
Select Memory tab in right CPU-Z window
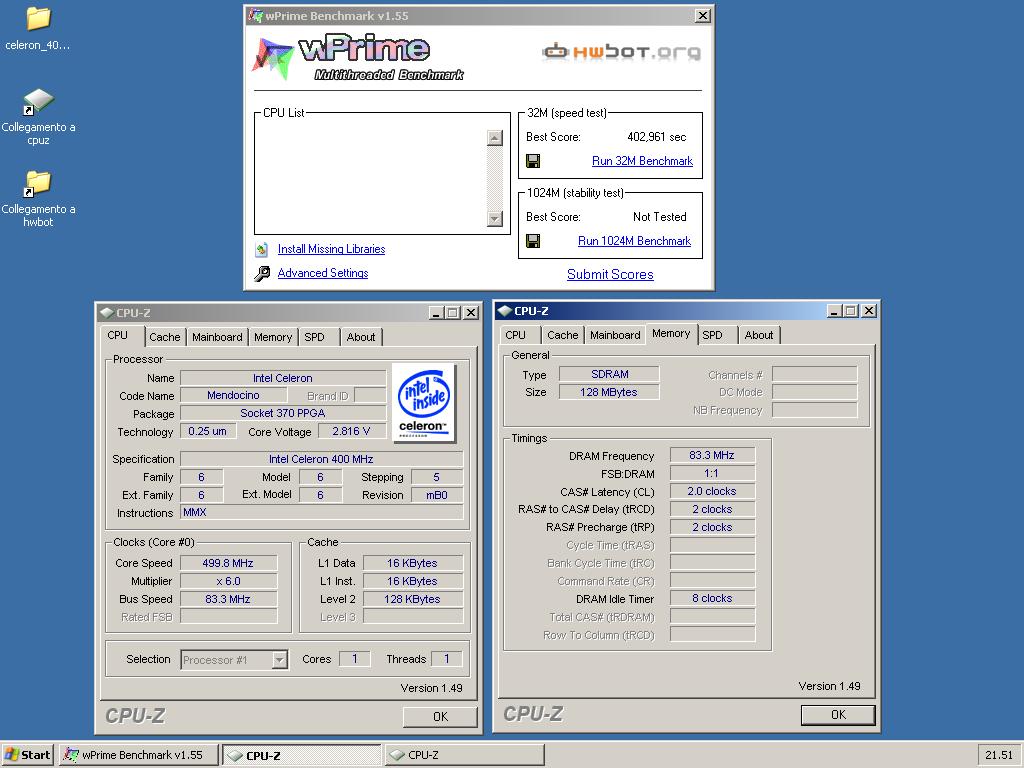(x=671, y=333)
